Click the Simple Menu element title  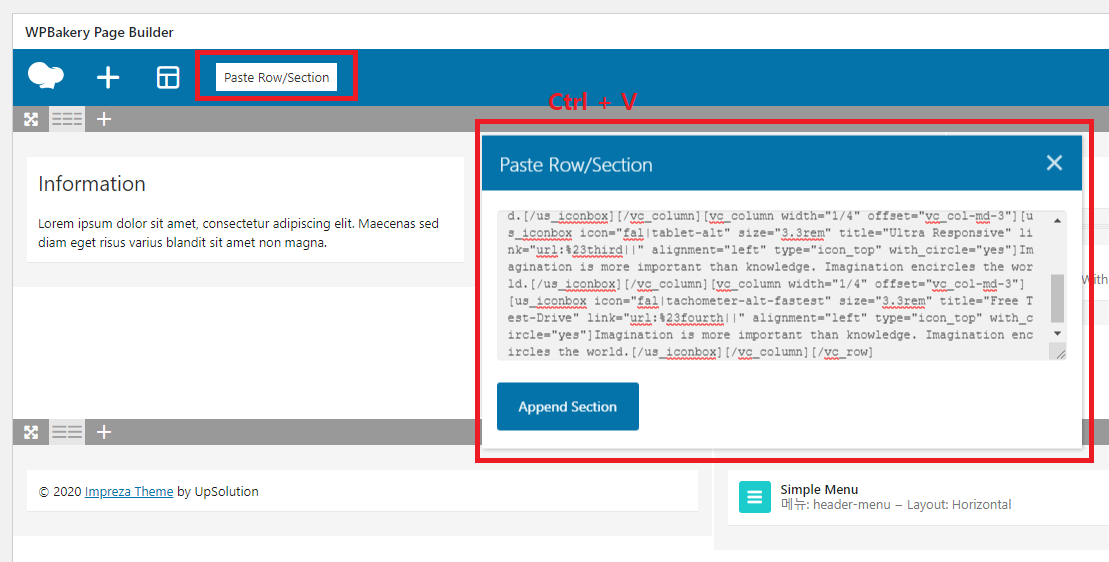pos(819,489)
